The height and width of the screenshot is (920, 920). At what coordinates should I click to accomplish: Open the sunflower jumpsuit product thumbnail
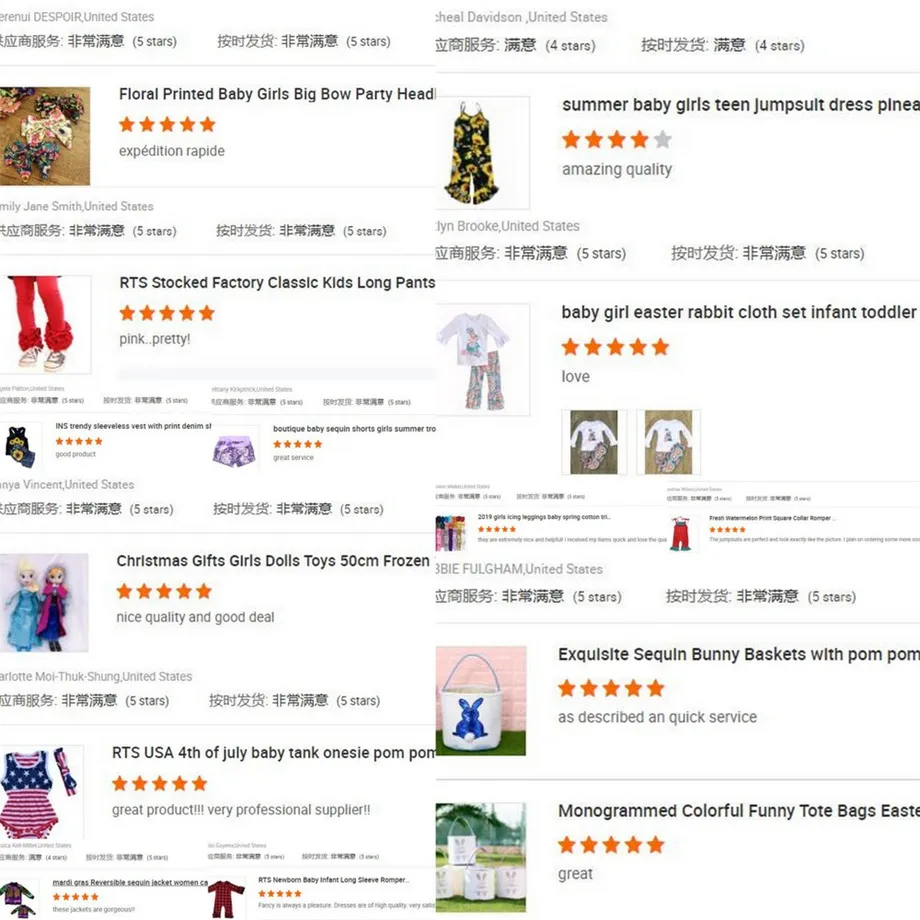(x=482, y=153)
